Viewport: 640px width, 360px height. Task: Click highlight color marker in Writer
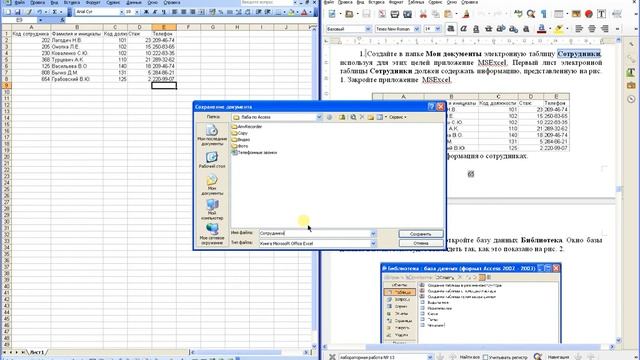[559, 29]
